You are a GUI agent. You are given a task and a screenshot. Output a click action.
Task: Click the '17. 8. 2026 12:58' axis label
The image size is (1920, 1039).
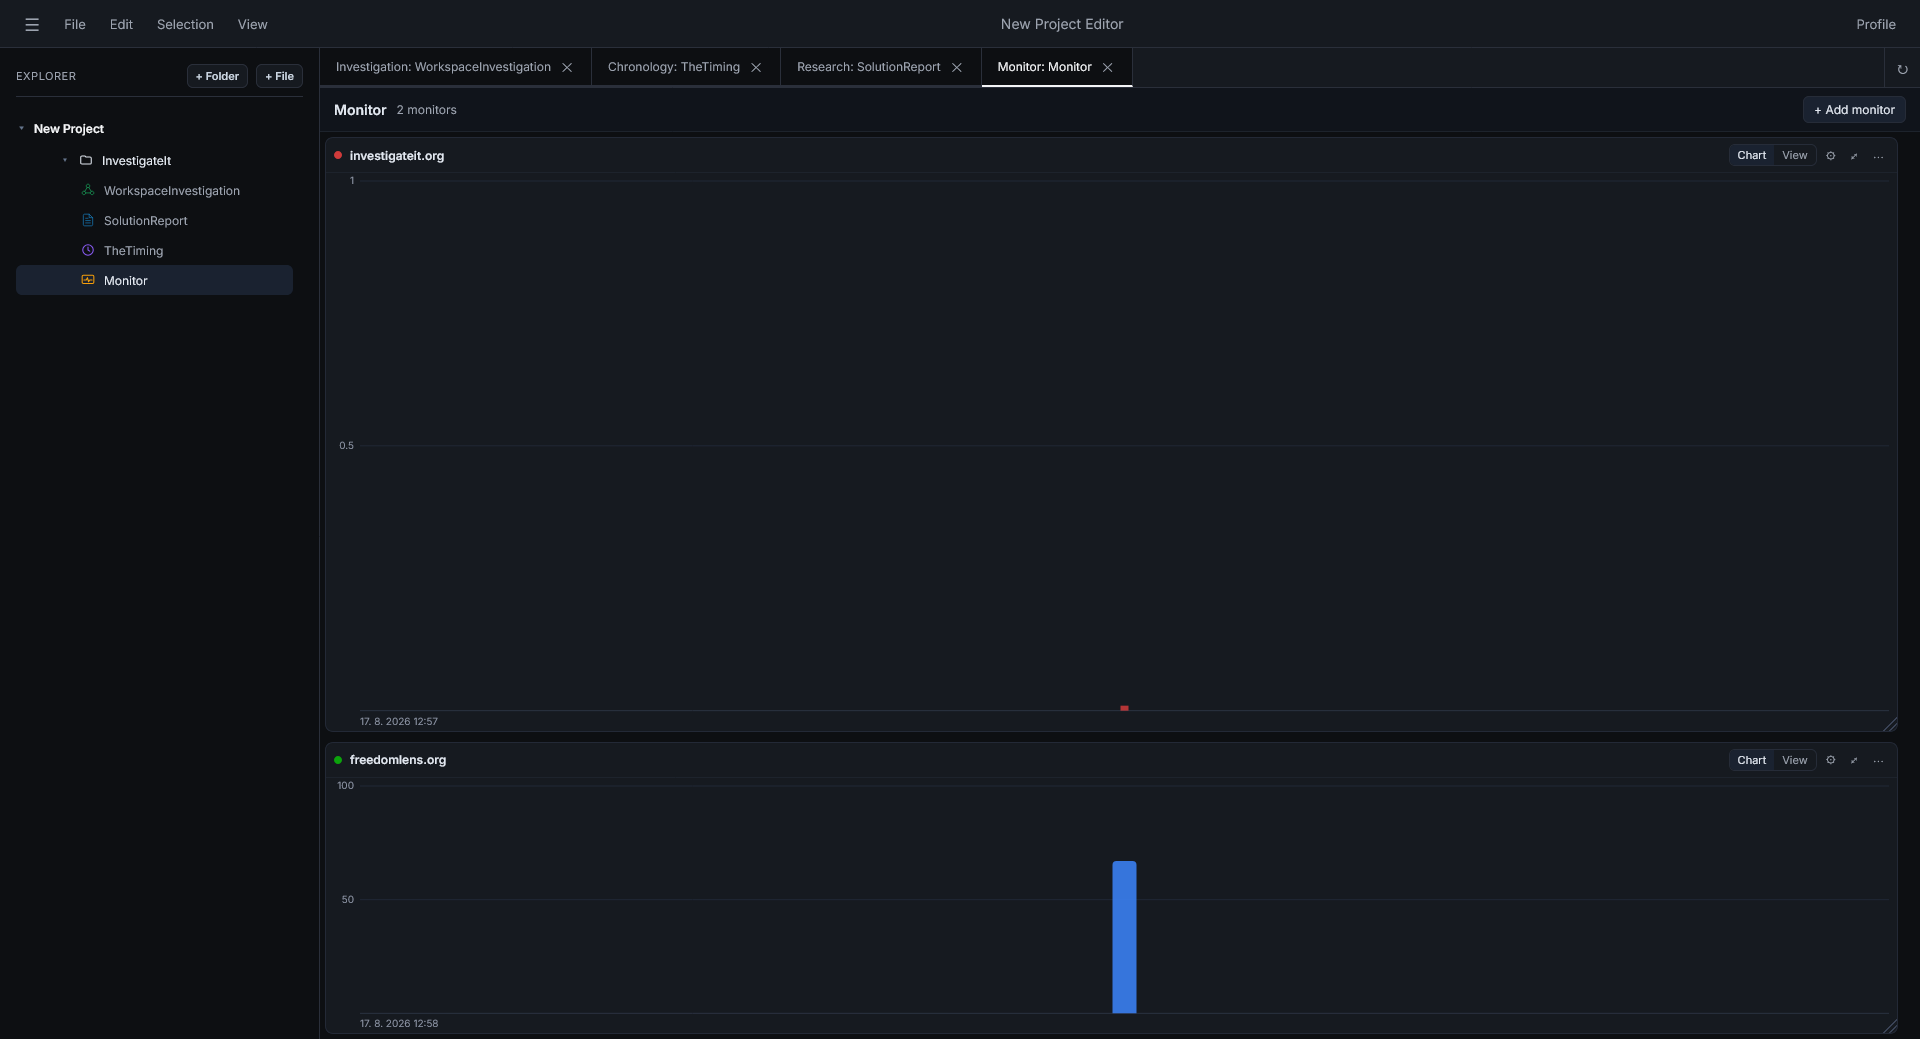(x=399, y=1023)
